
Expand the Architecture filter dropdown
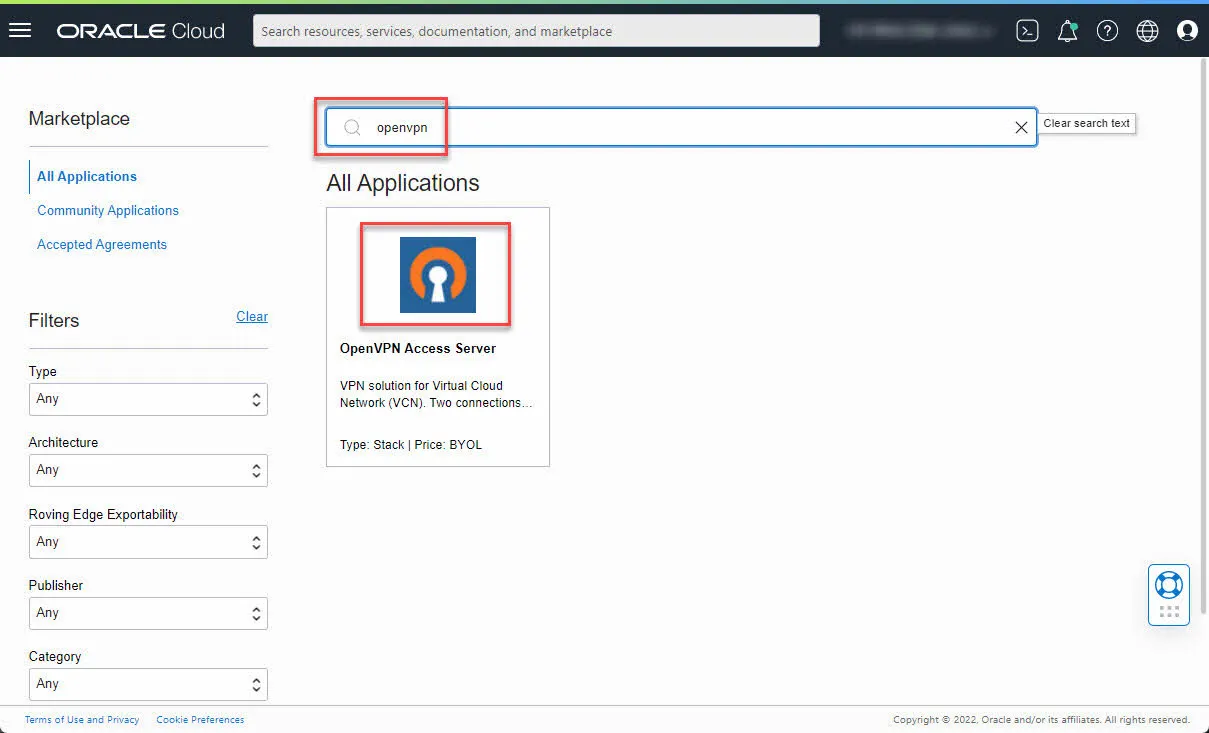coord(148,470)
